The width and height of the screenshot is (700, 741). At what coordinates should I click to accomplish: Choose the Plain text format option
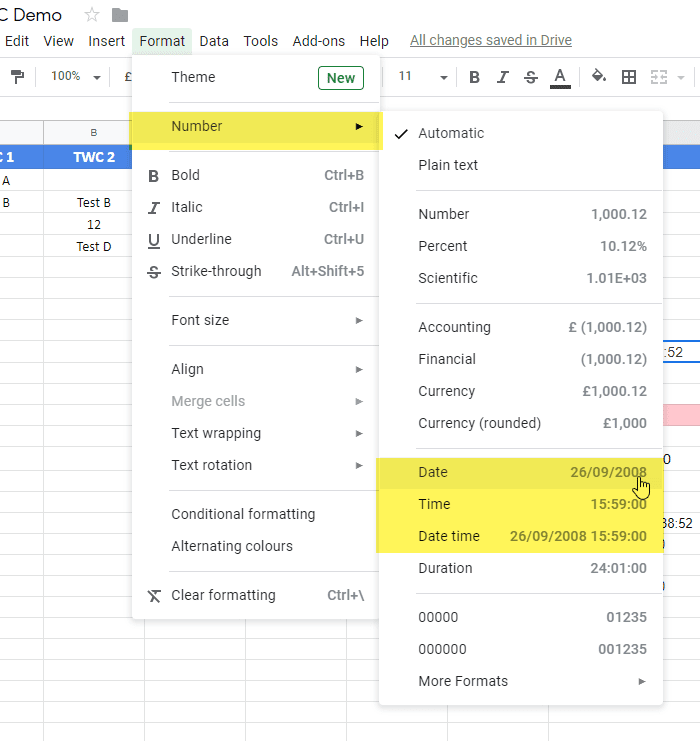[448, 165]
